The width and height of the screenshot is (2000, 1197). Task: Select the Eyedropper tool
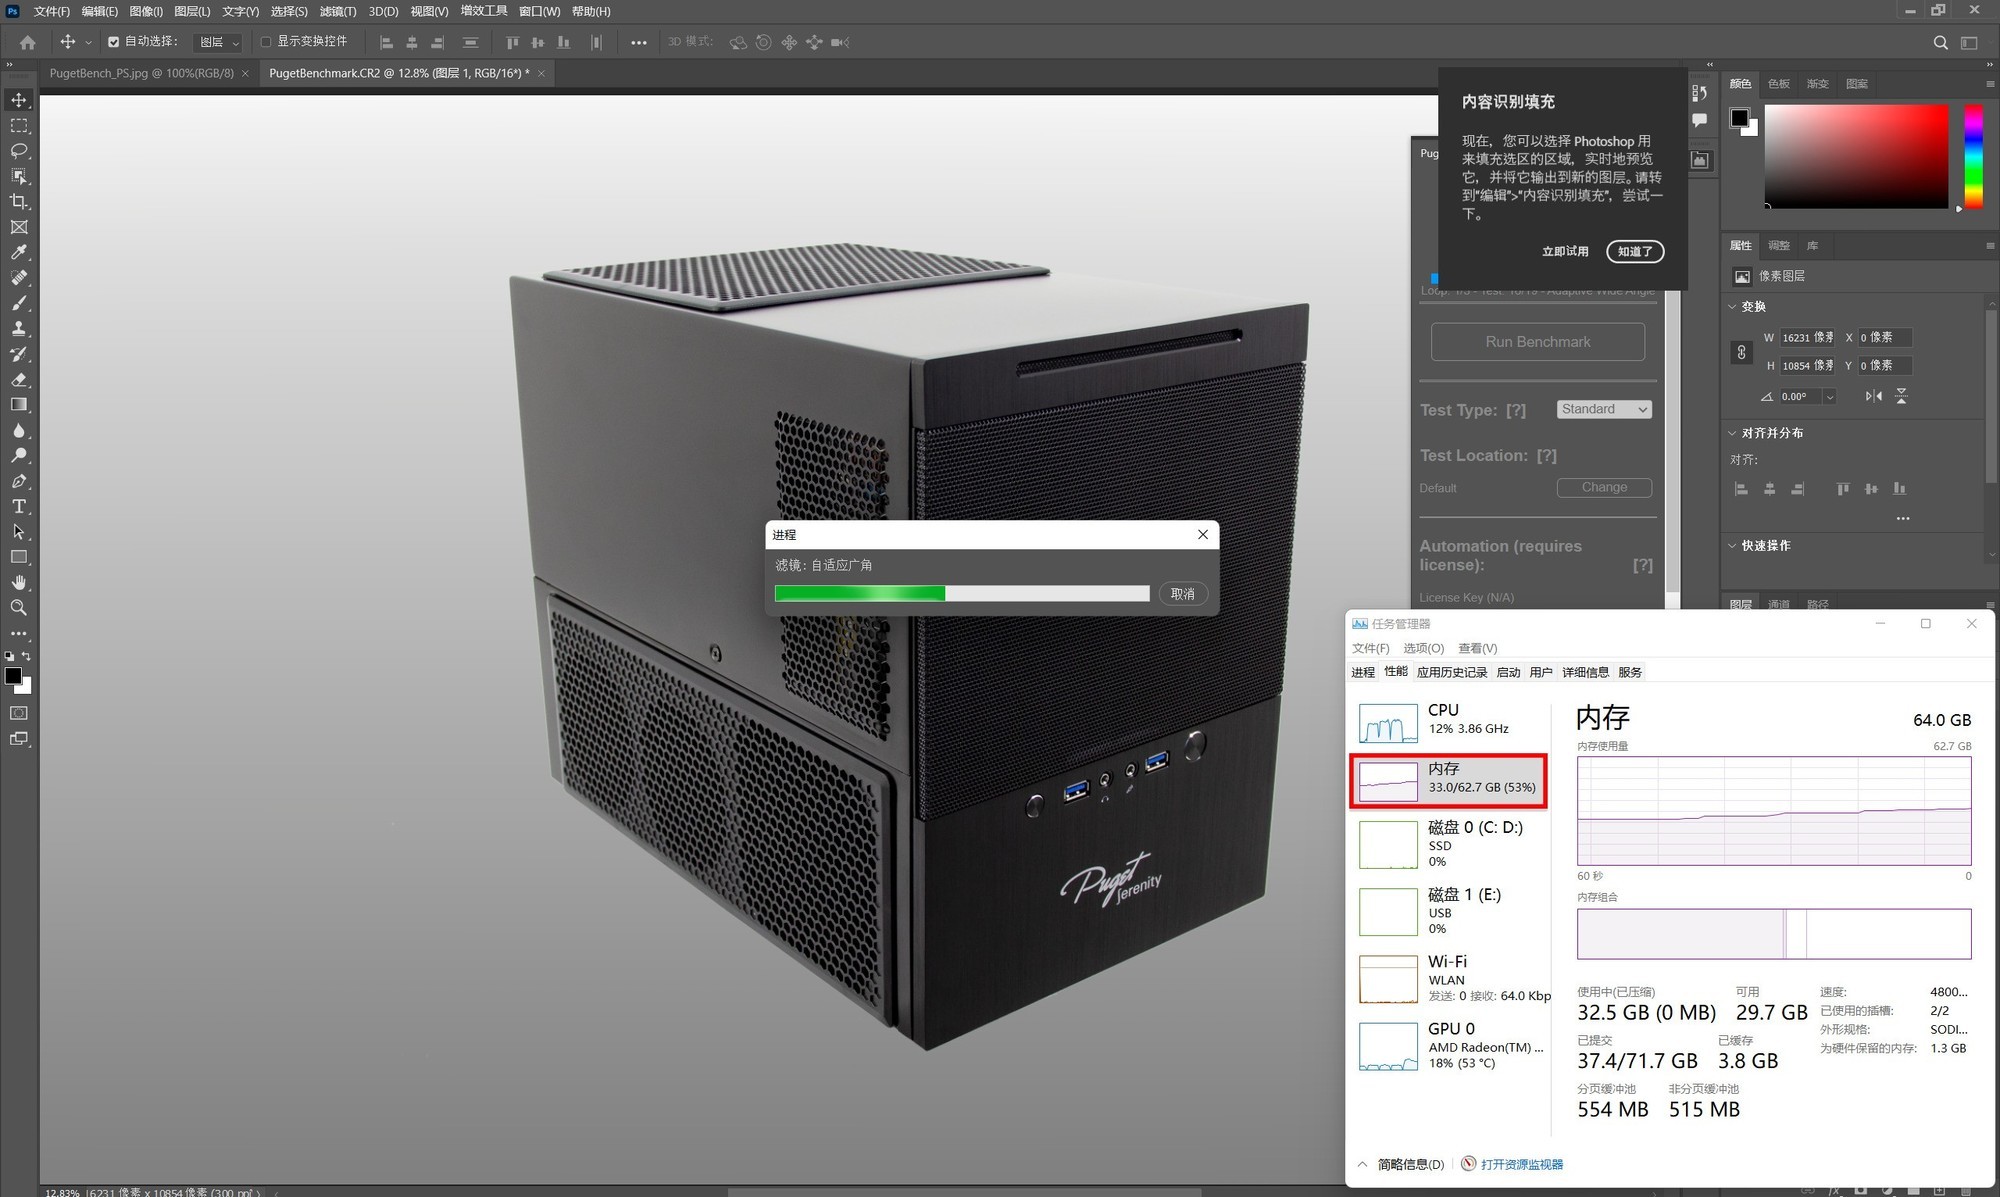pyautogui.click(x=19, y=252)
